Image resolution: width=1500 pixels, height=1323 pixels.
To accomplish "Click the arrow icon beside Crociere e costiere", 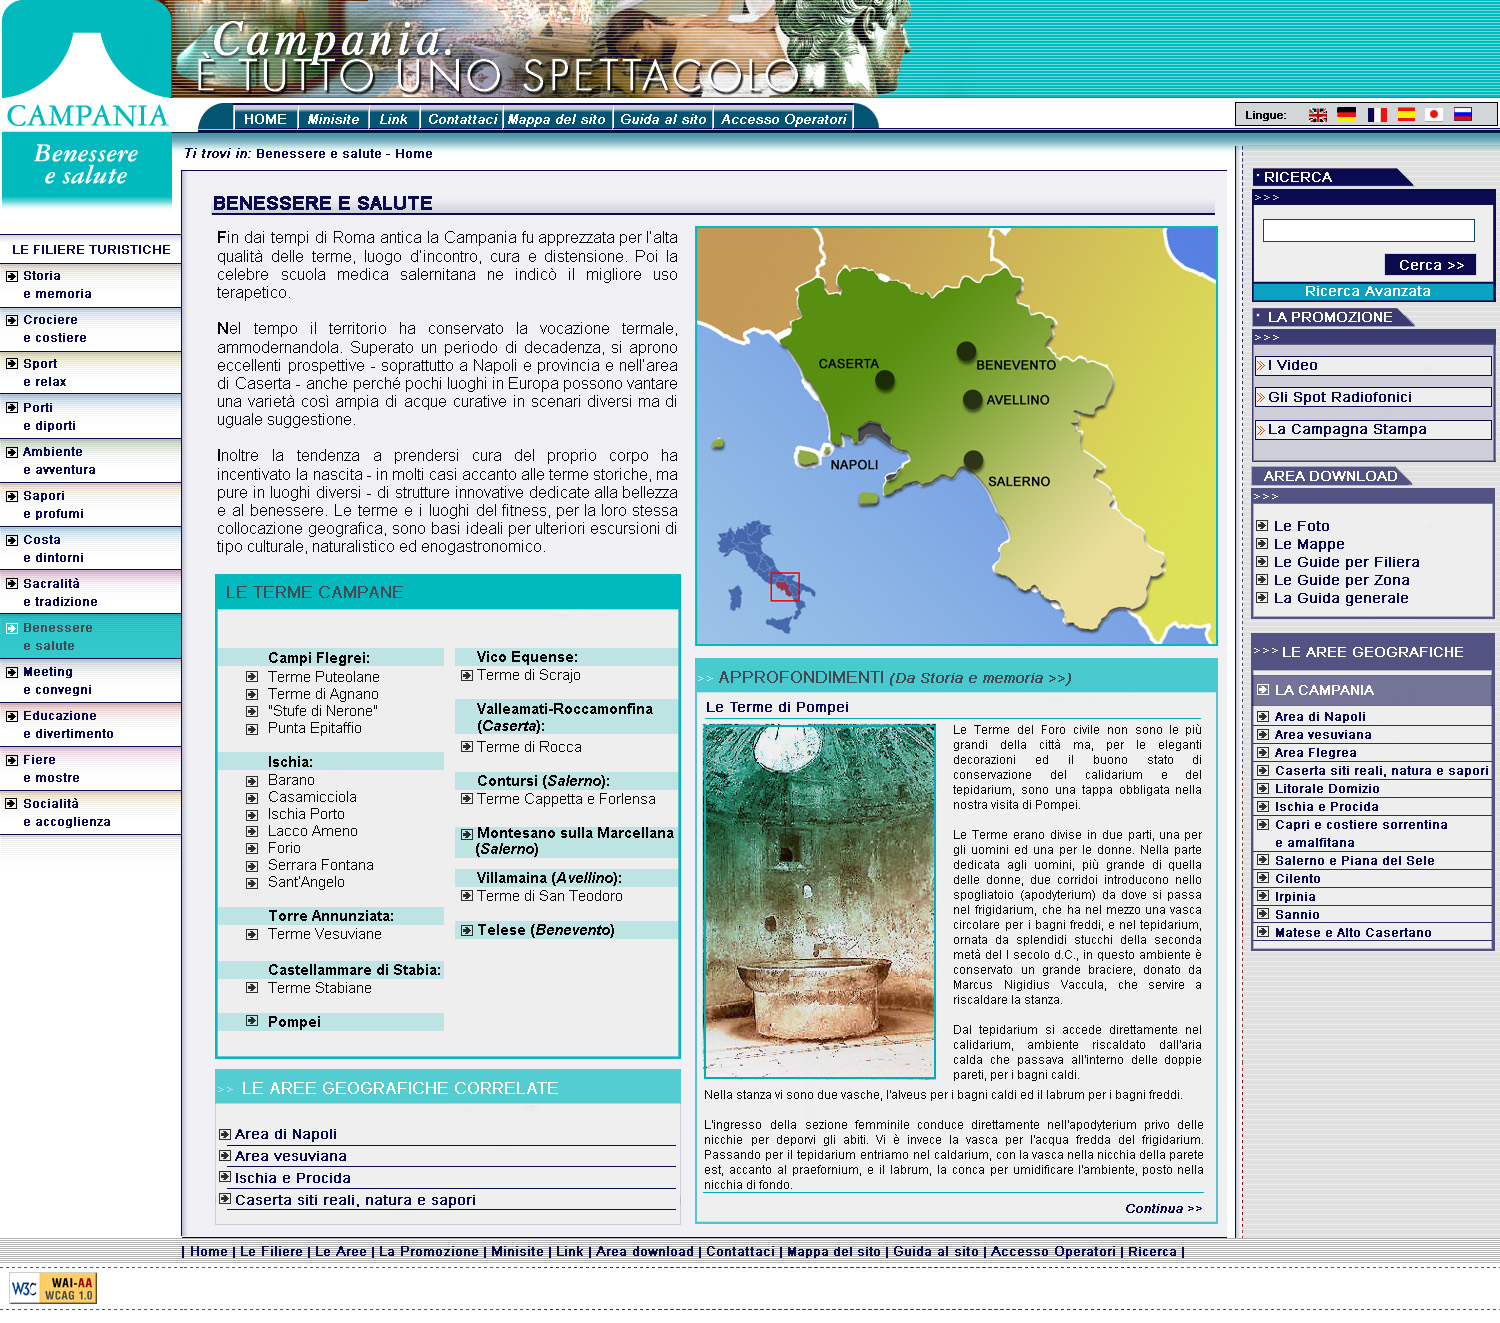I will coord(12,320).
